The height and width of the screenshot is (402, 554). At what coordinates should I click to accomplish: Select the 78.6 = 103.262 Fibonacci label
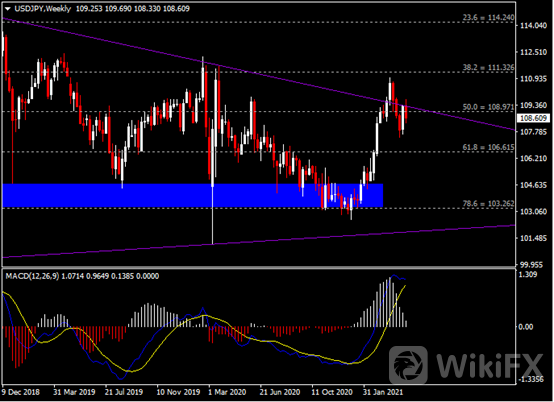click(x=488, y=203)
